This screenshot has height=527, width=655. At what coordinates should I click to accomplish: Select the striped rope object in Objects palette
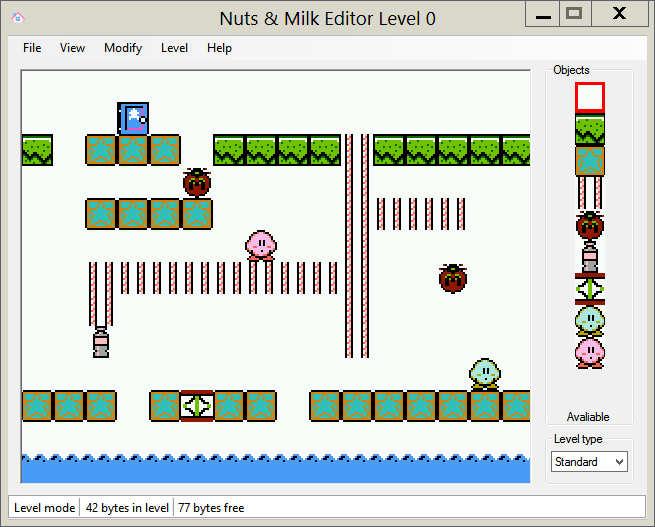point(589,193)
